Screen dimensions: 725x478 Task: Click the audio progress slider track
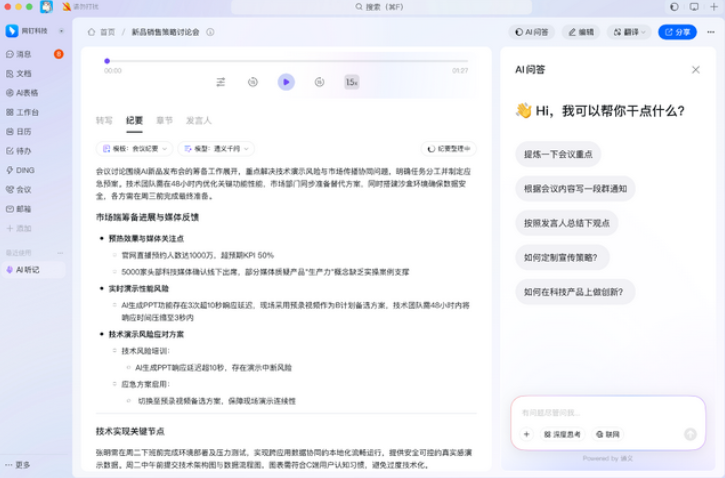[286, 61]
